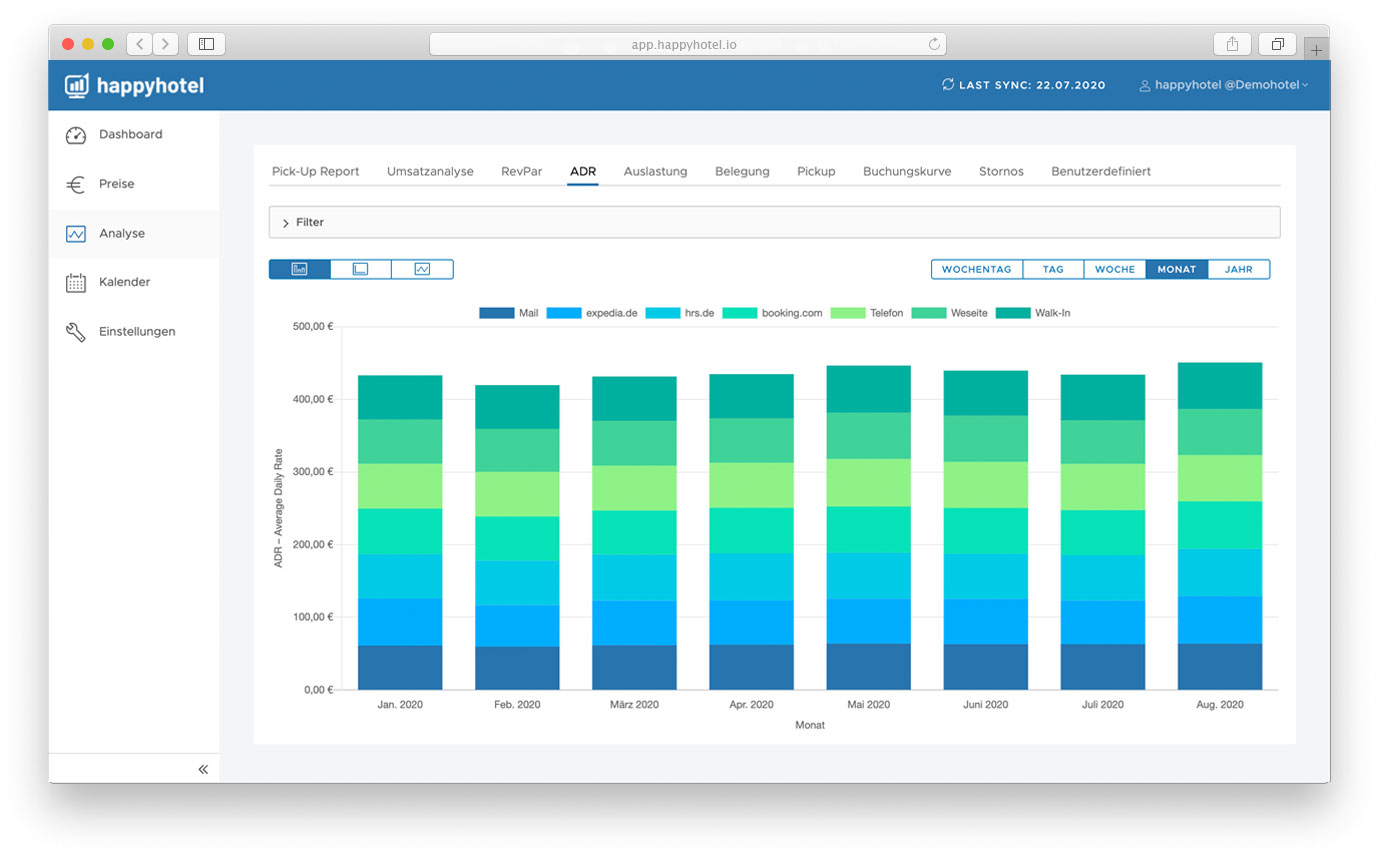1378x856 pixels.
Task: Toggle the booking.com series in legend
Action: click(x=772, y=313)
